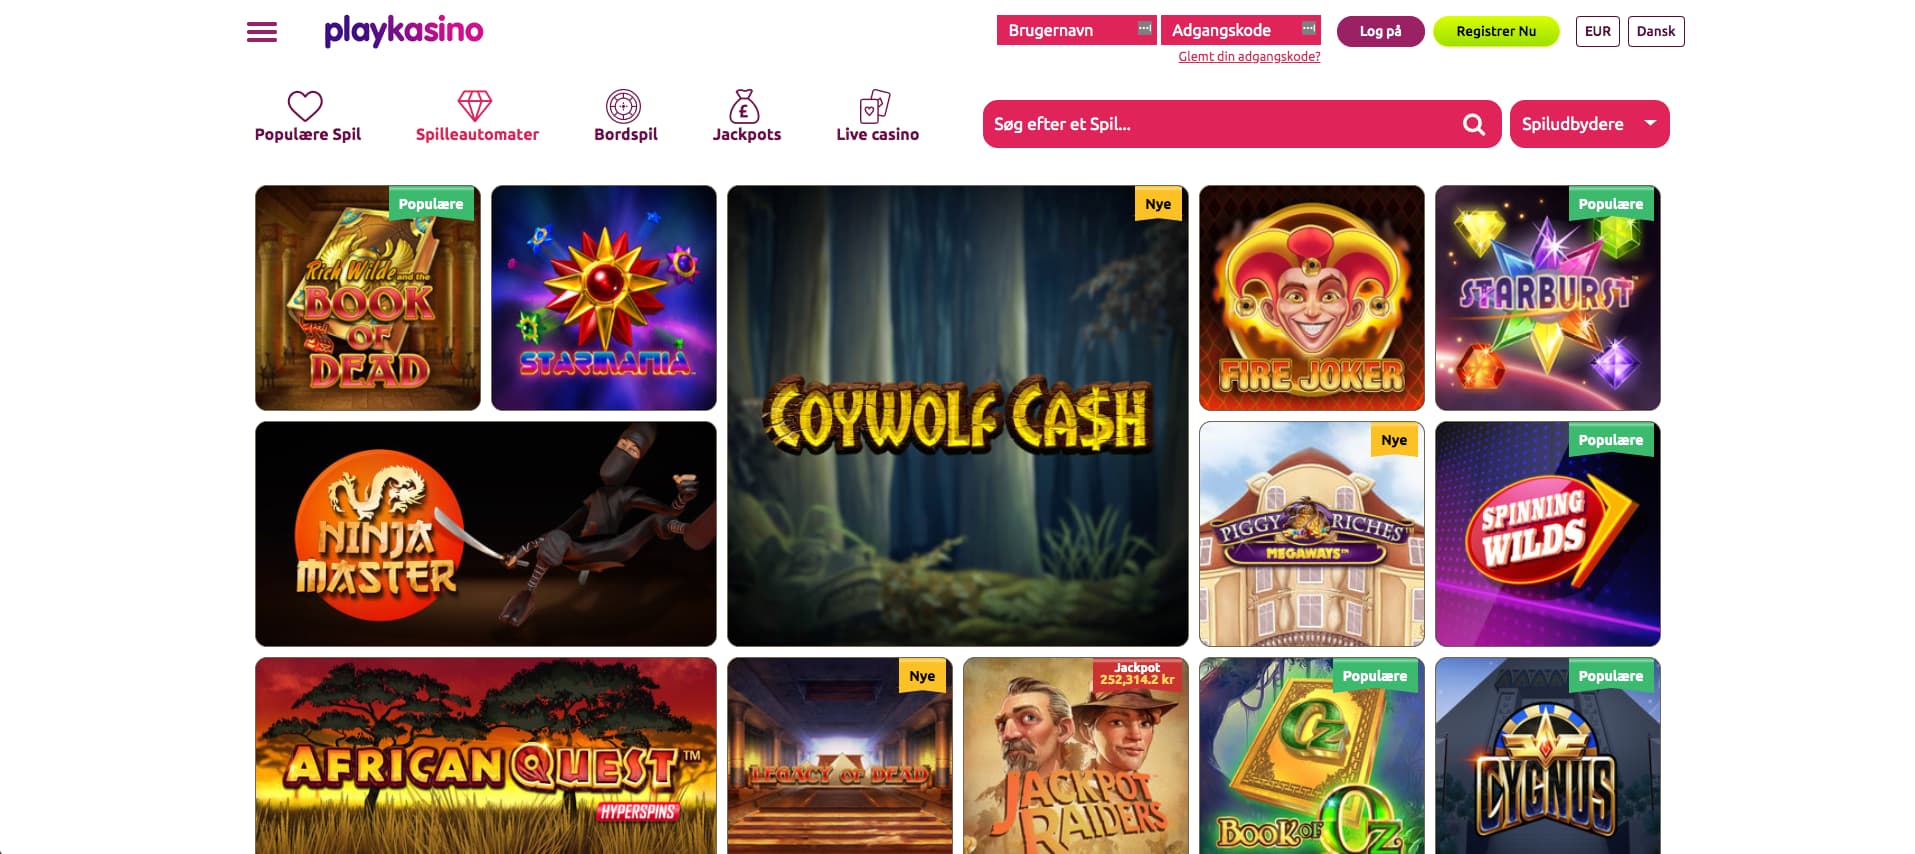This screenshot has height=854, width=1915.
Task: Open the Coywolf Cash game tile
Action: (958, 416)
